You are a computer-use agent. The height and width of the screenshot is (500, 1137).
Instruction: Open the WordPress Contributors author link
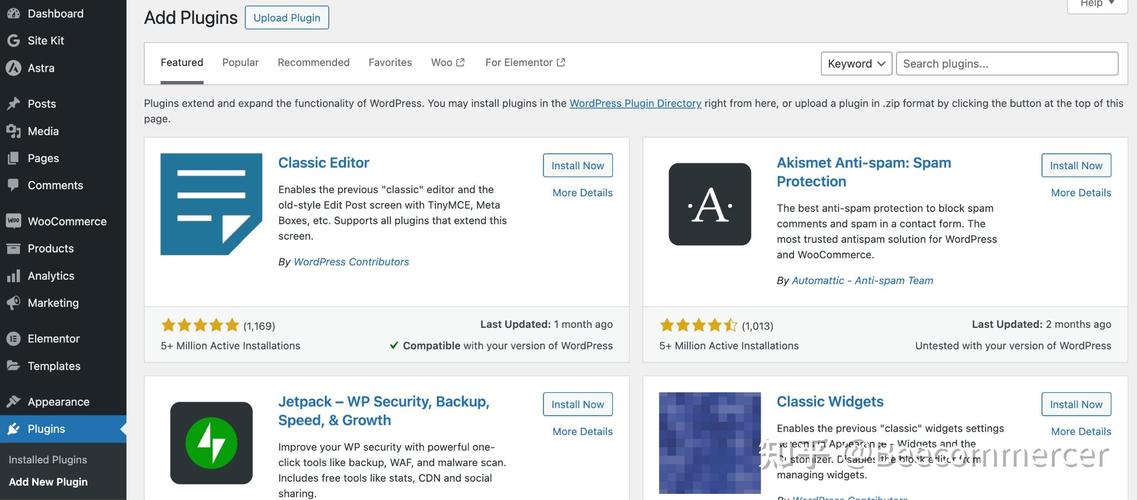[351, 262]
